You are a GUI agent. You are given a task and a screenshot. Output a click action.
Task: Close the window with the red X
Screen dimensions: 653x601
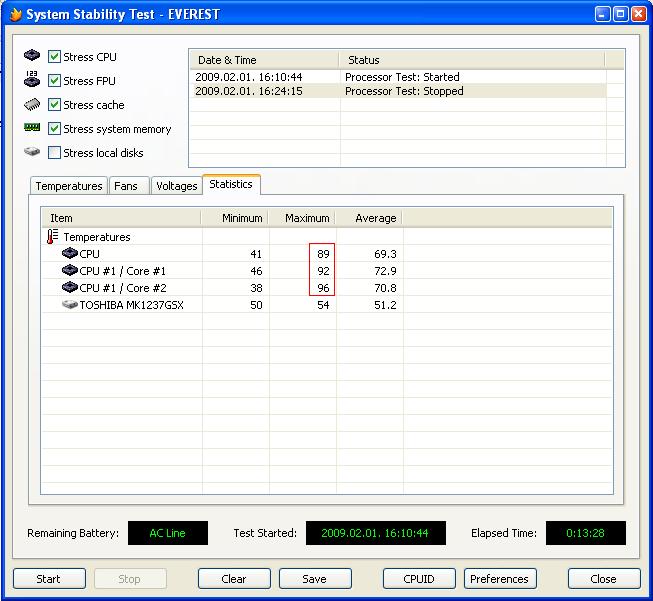click(x=638, y=14)
